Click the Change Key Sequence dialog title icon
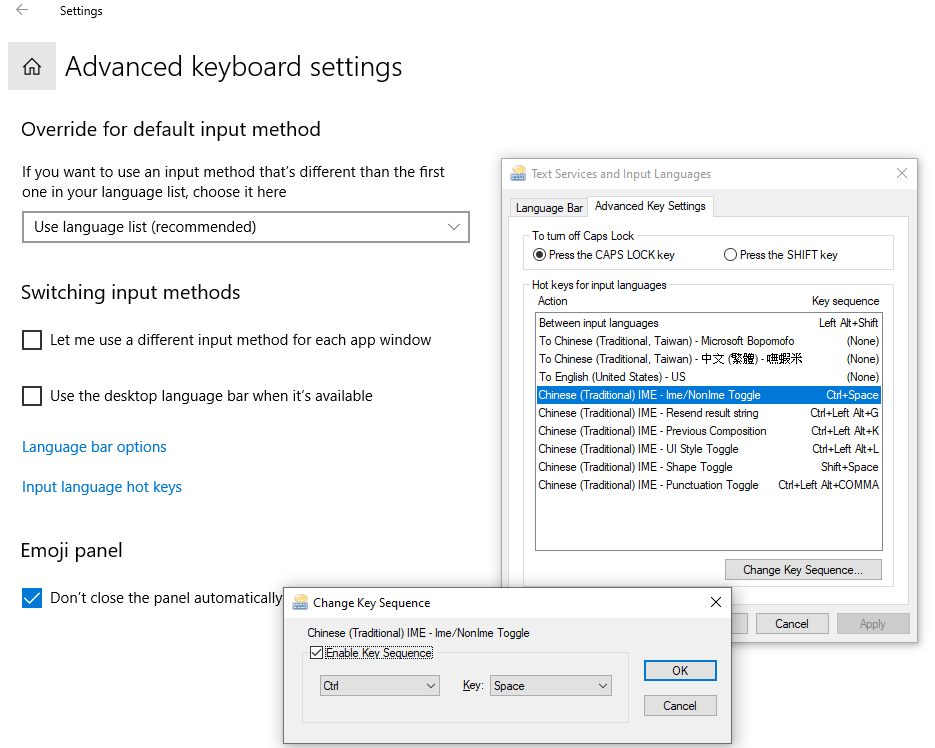The image size is (935, 748). point(301,602)
